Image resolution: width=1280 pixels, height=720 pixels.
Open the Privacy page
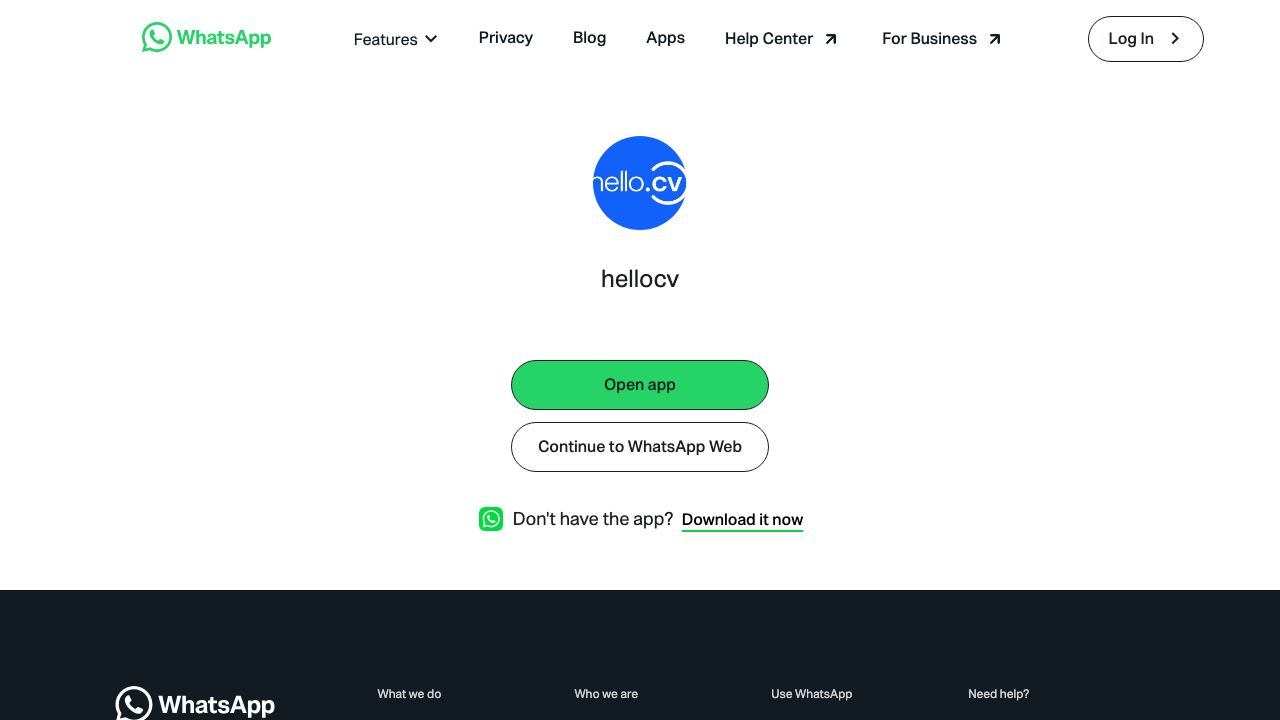pos(505,38)
